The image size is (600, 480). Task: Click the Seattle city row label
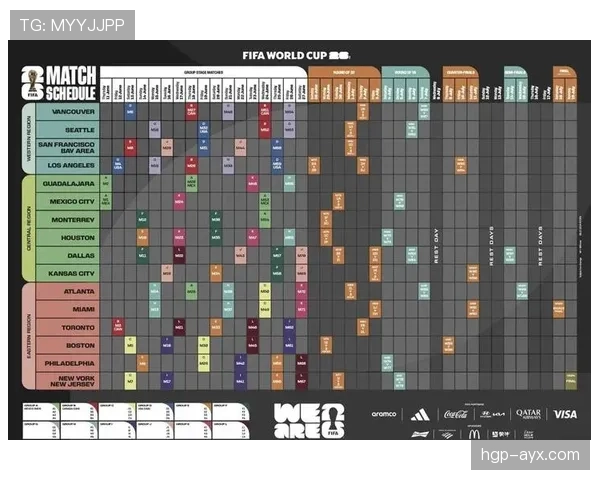point(68,130)
